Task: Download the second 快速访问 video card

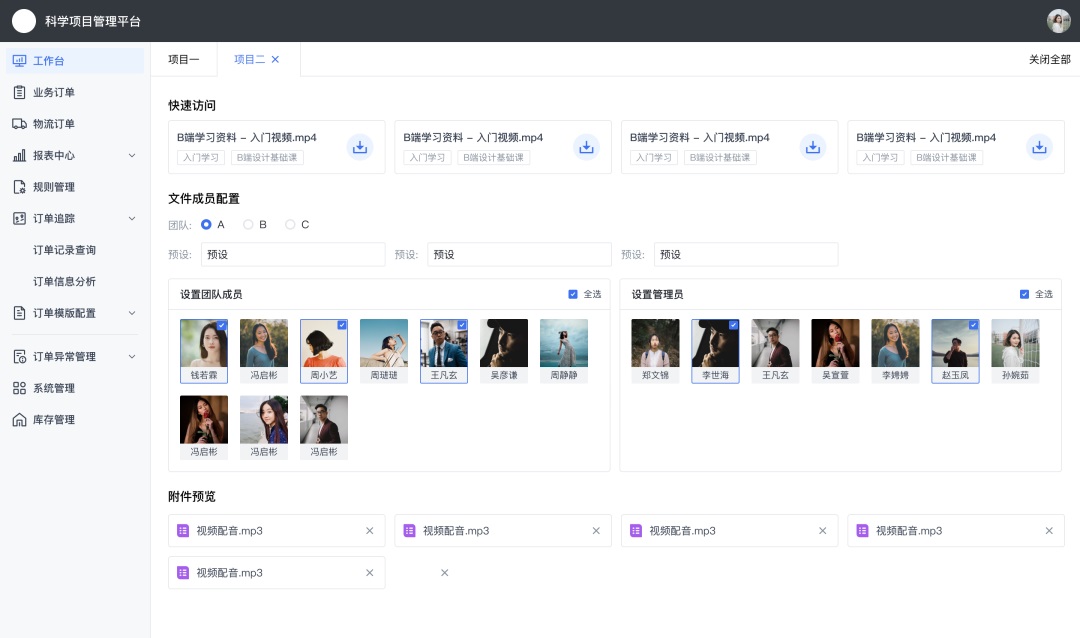Action: tap(586, 147)
